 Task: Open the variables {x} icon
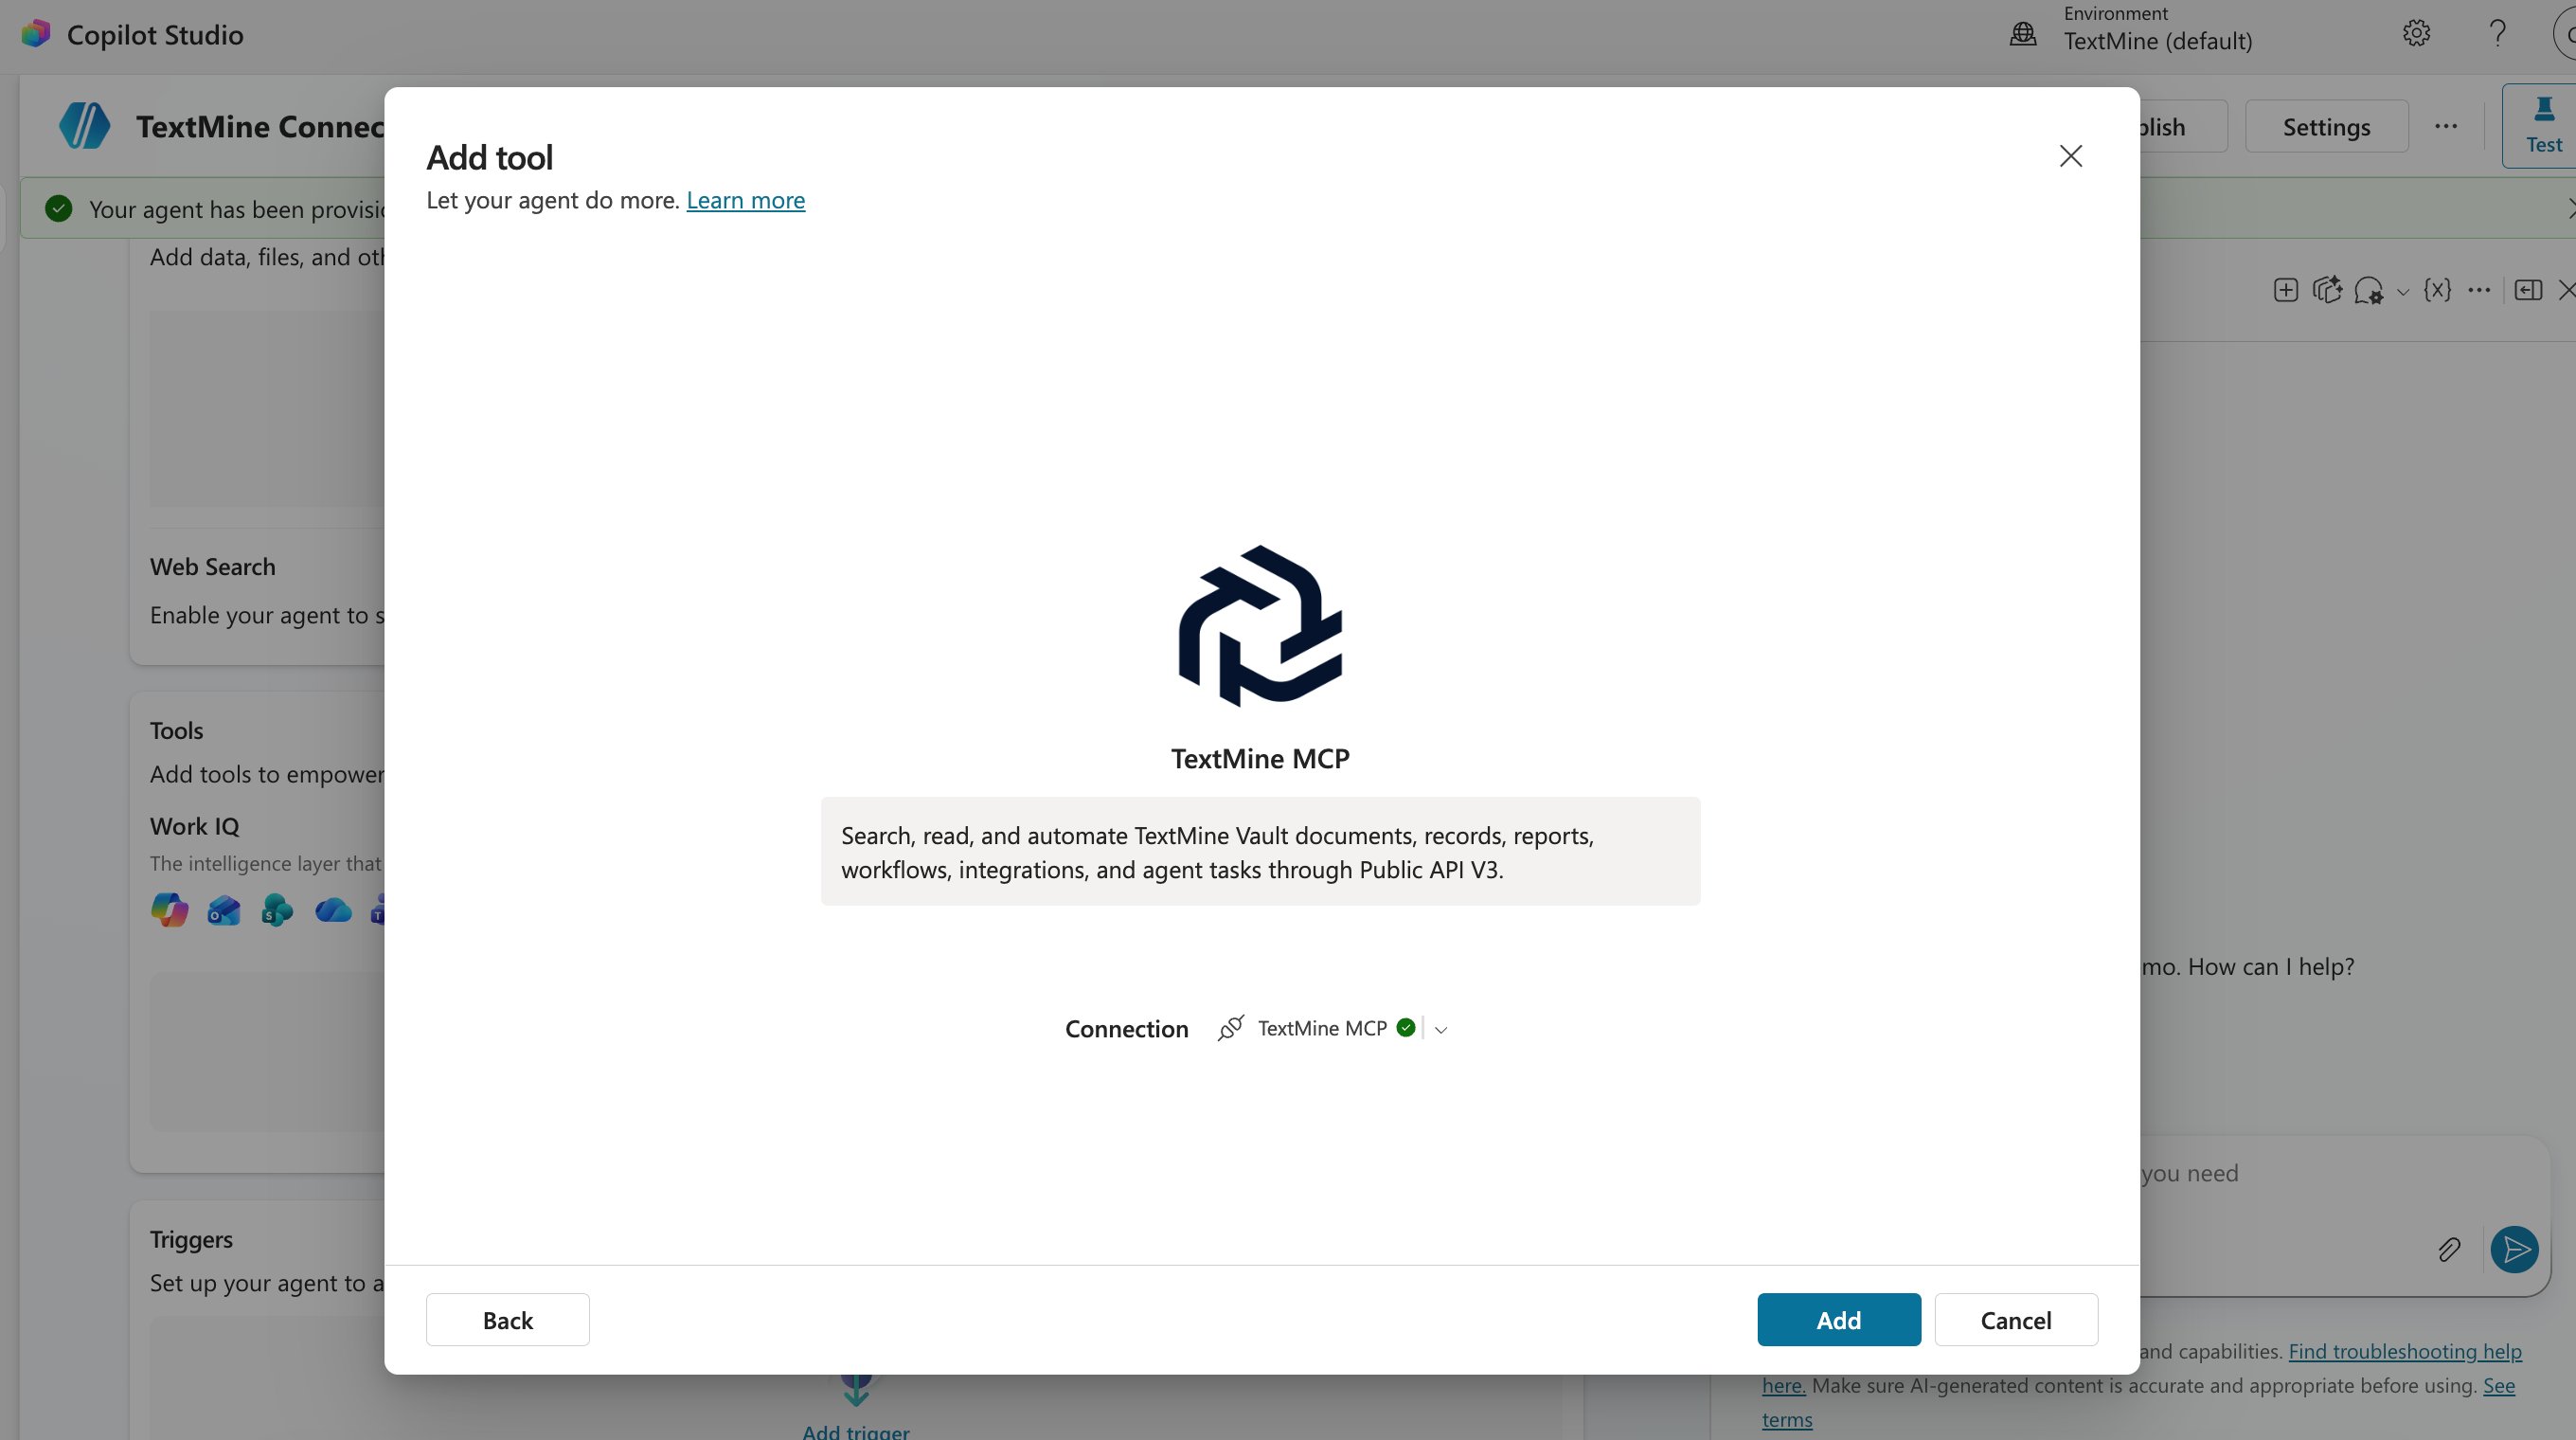click(2437, 290)
